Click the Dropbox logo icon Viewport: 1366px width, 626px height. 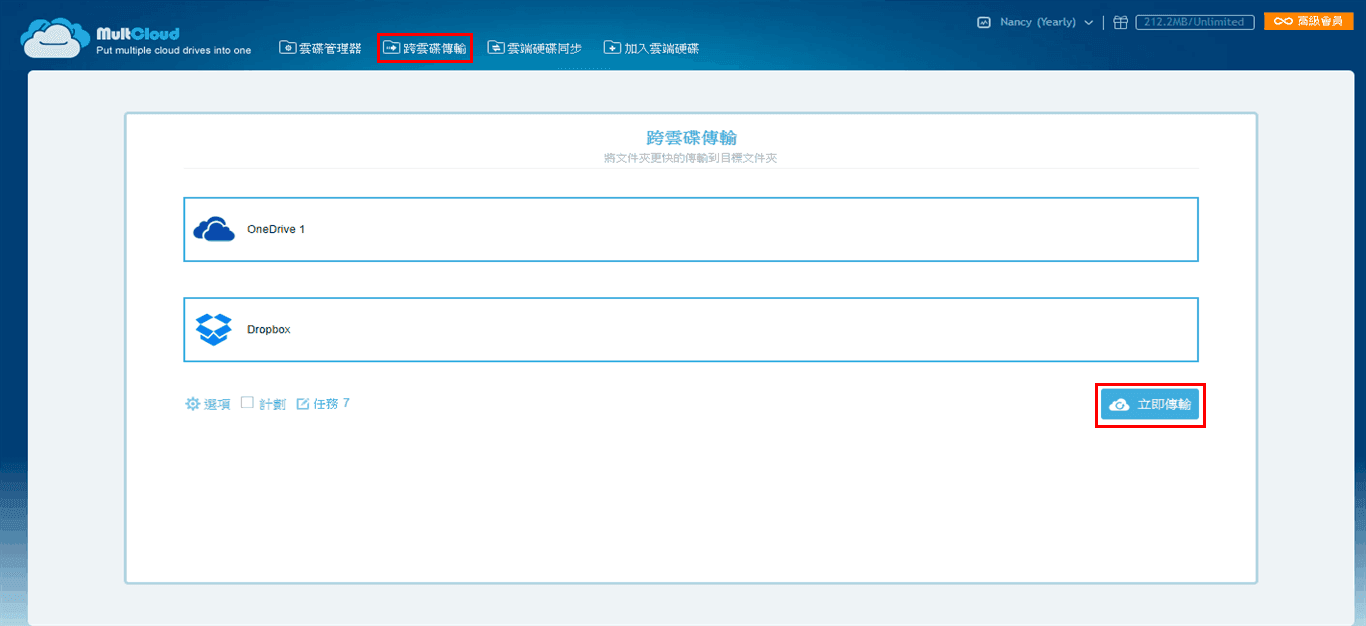tap(213, 329)
